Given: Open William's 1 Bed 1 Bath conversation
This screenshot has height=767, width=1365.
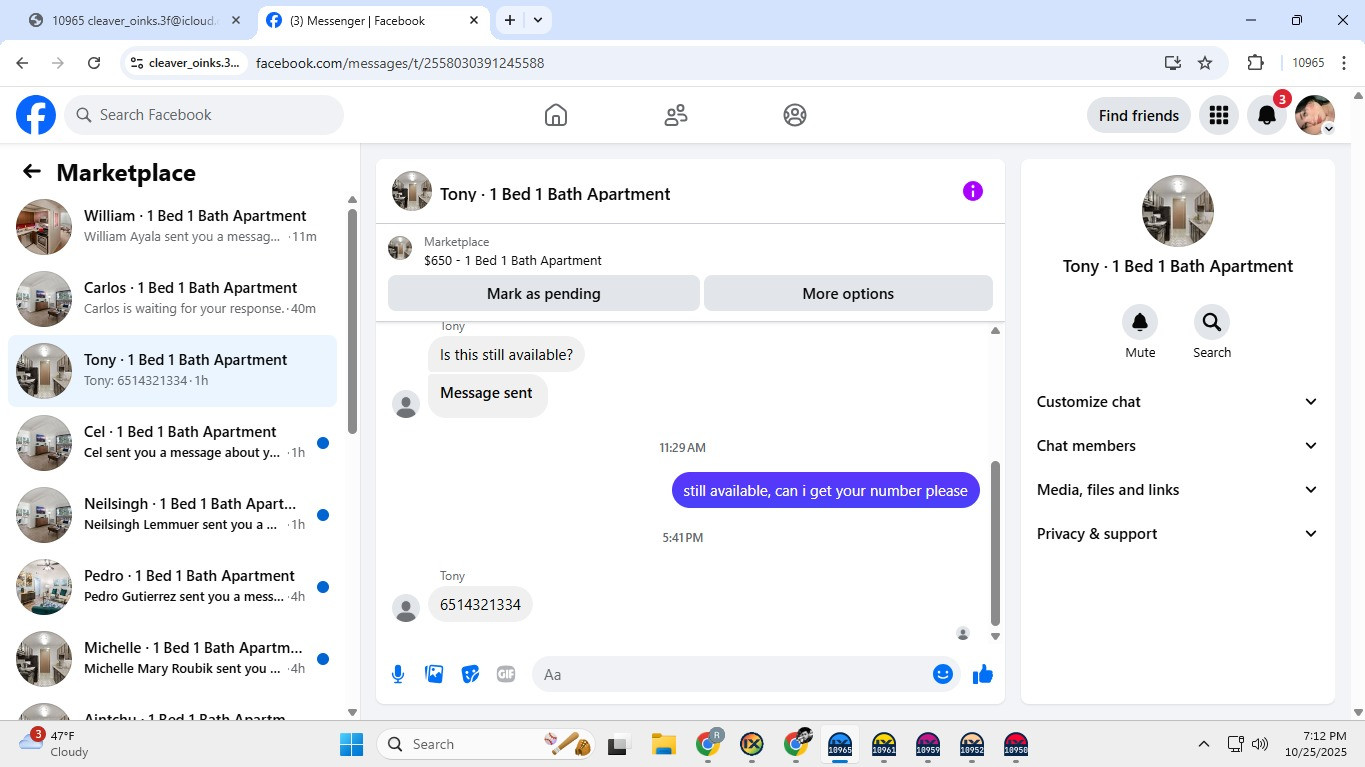Looking at the screenshot, I should (x=172, y=227).
